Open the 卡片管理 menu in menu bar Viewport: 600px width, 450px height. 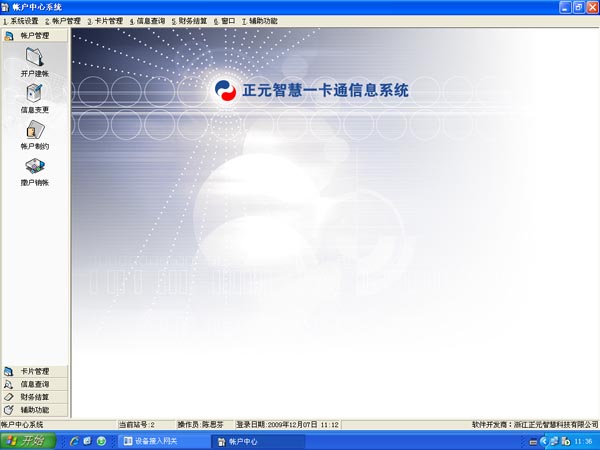105,21
